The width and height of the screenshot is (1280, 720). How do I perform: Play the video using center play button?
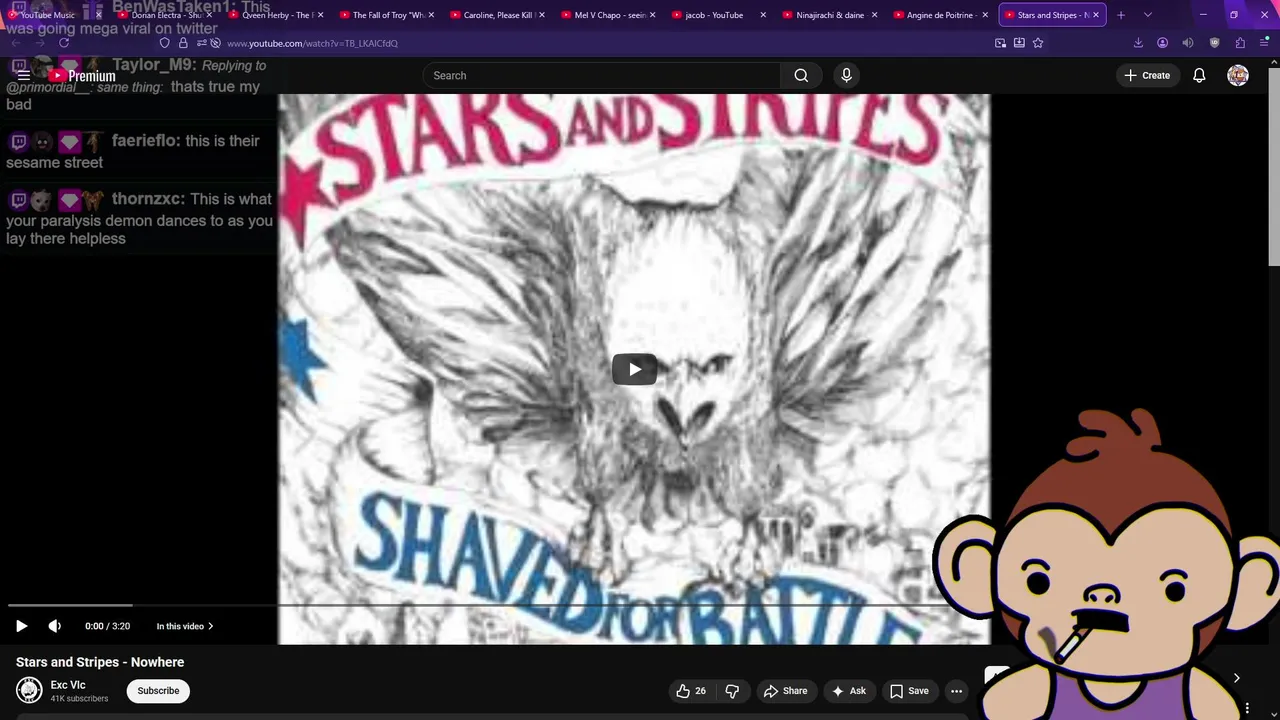coord(634,369)
